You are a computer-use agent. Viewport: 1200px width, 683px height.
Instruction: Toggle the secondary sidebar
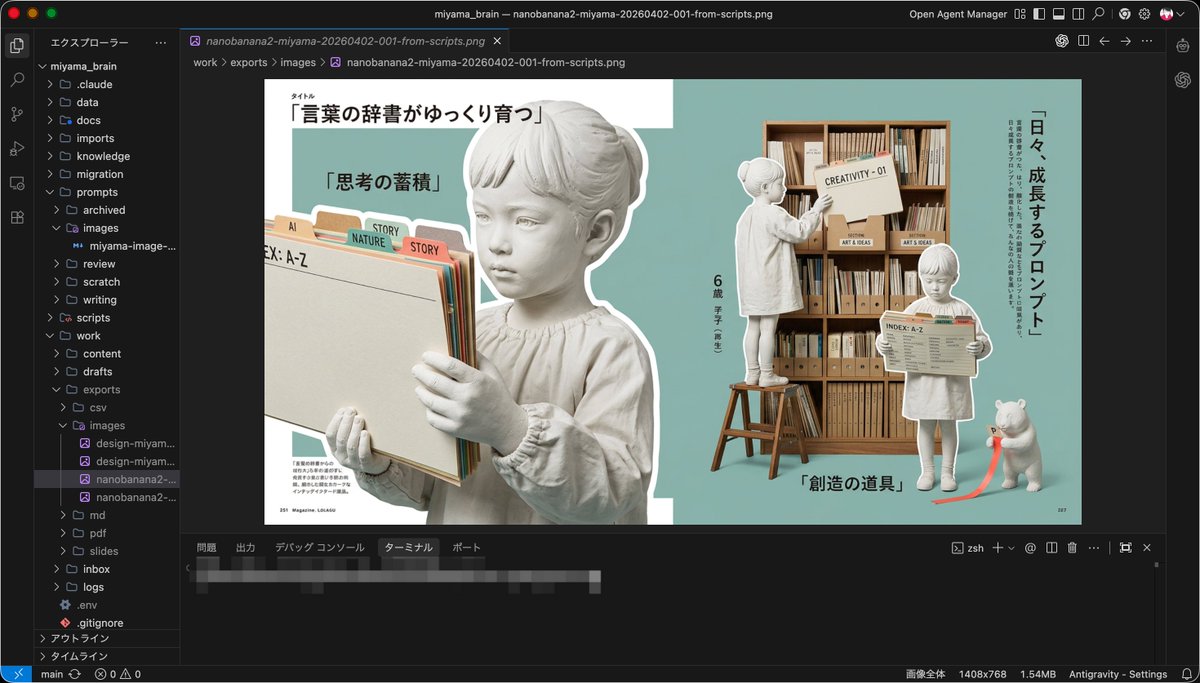pos(1078,15)
